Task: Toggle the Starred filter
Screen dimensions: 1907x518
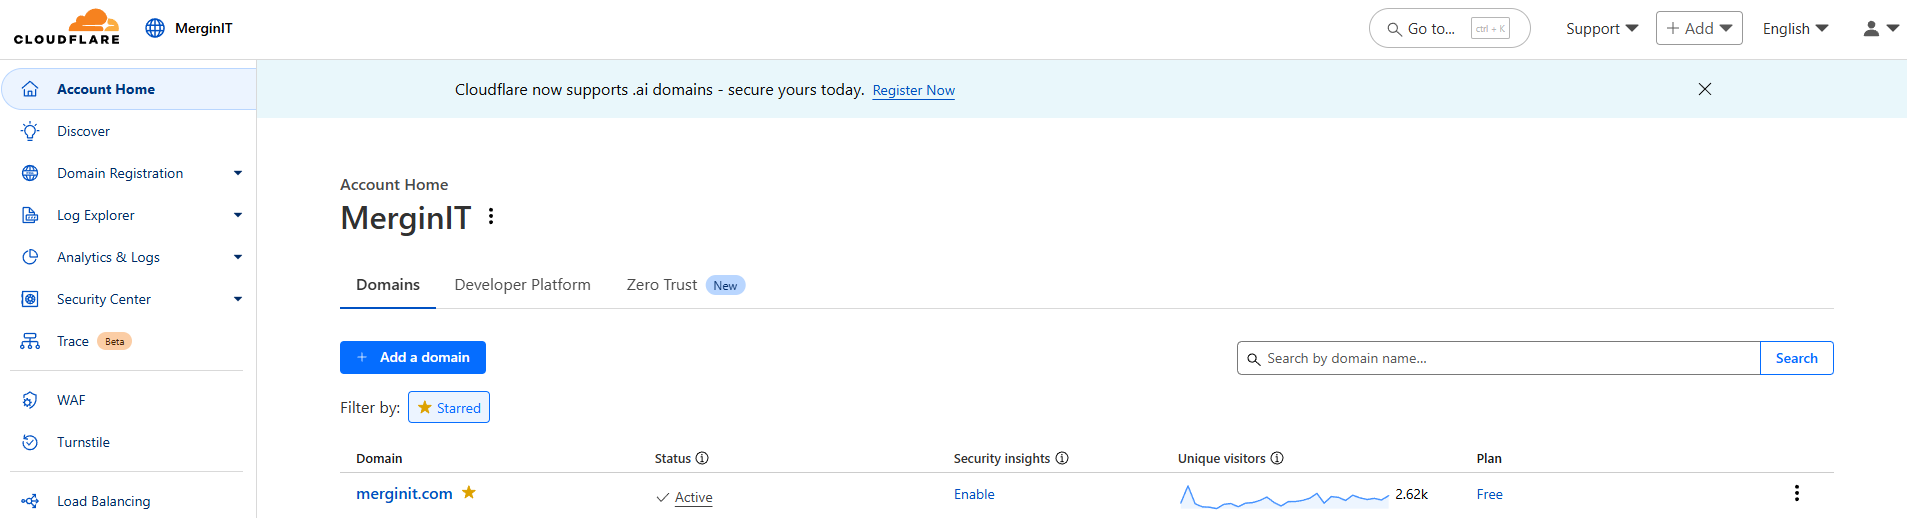Action: click(449, 408)
